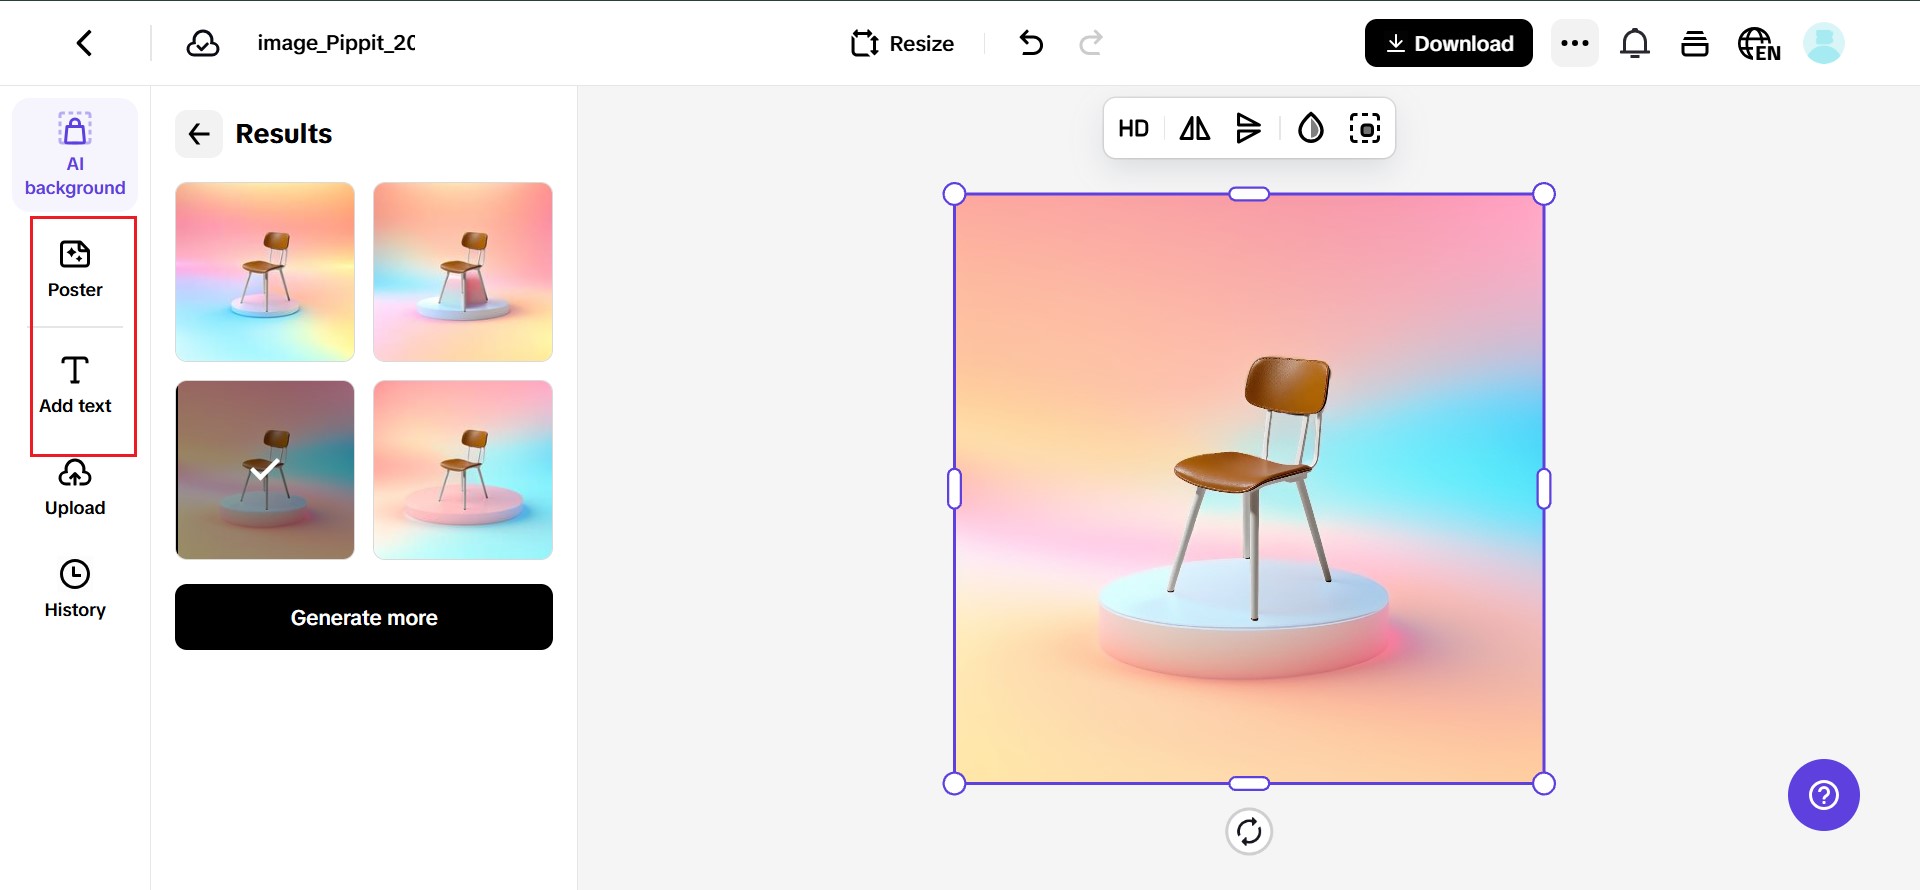
Task: Click the bottom edge middle handle
Action: pyautogui.click(x=1249, y=783)
